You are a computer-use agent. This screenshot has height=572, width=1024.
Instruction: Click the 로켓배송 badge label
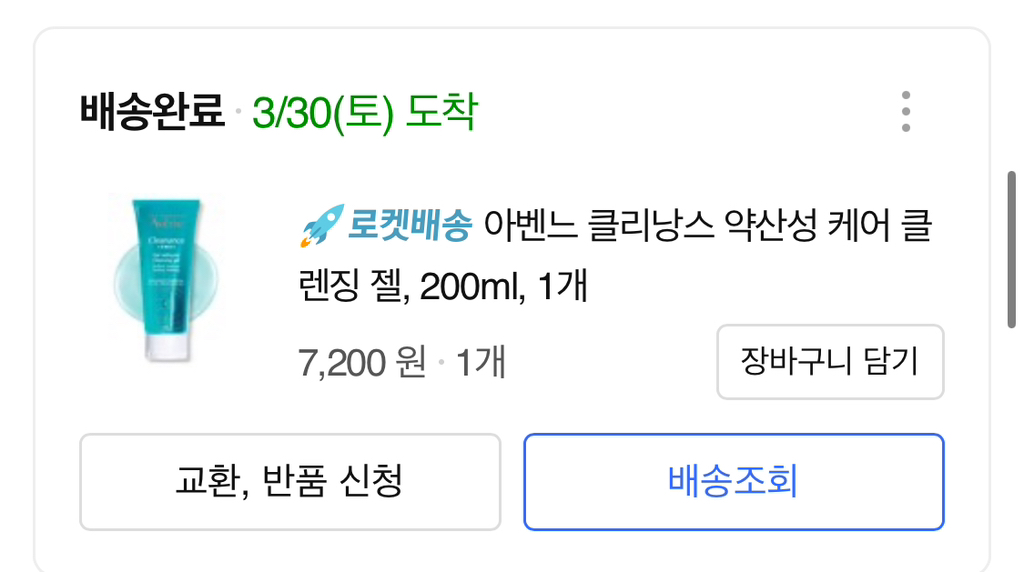point(408,226)
